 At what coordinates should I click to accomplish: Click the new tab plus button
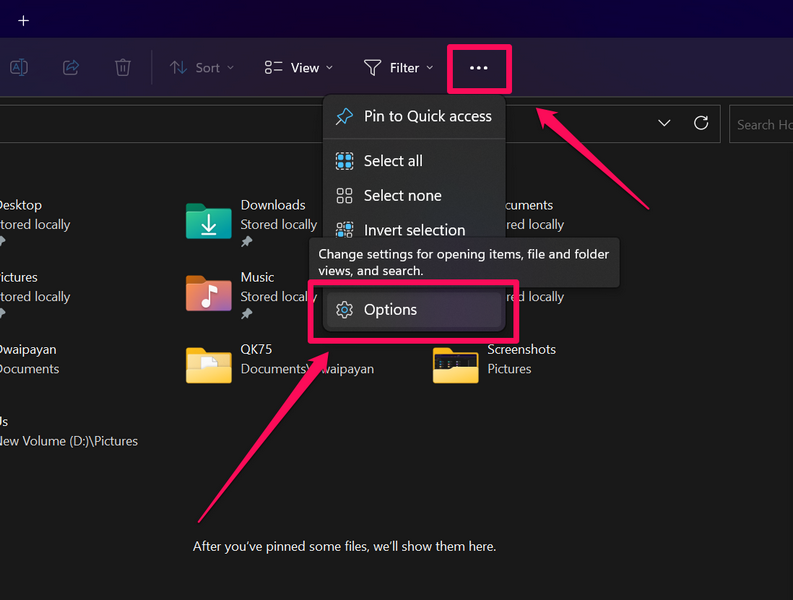tap(24, 20)
